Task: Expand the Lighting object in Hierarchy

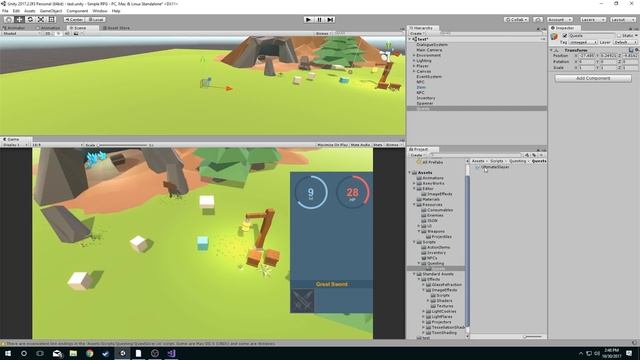Action: (414, 60)
